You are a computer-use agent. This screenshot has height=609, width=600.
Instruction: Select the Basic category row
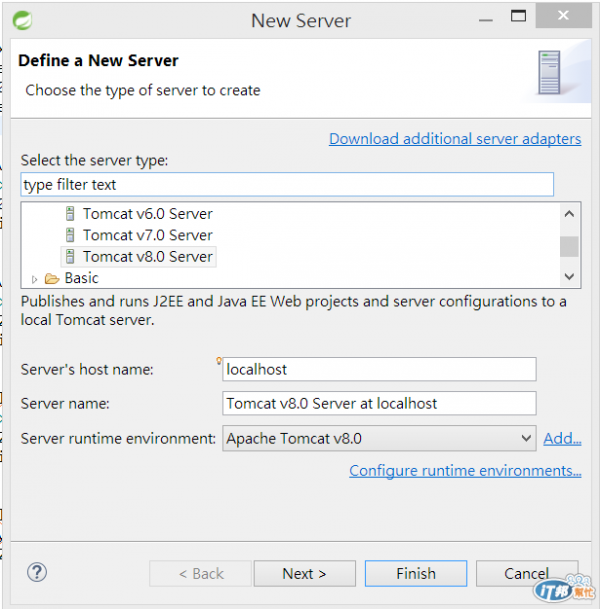(81, 278)
